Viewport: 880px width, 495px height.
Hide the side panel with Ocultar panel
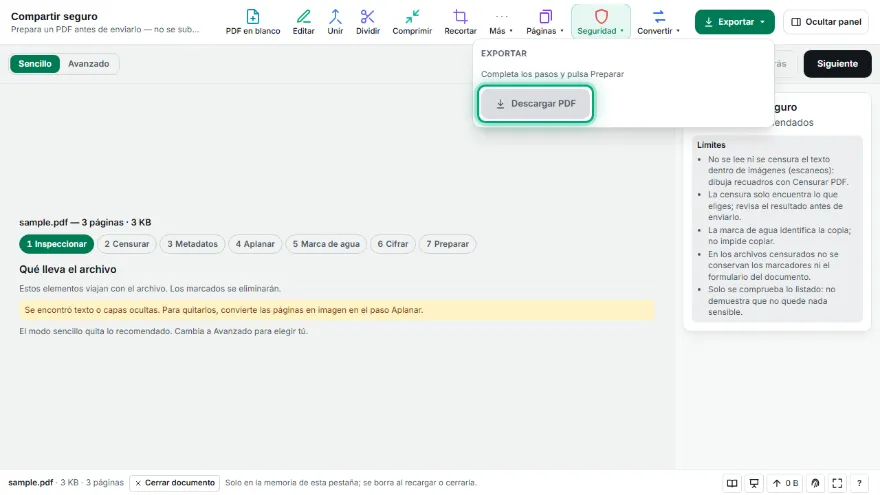click(826, 22)
